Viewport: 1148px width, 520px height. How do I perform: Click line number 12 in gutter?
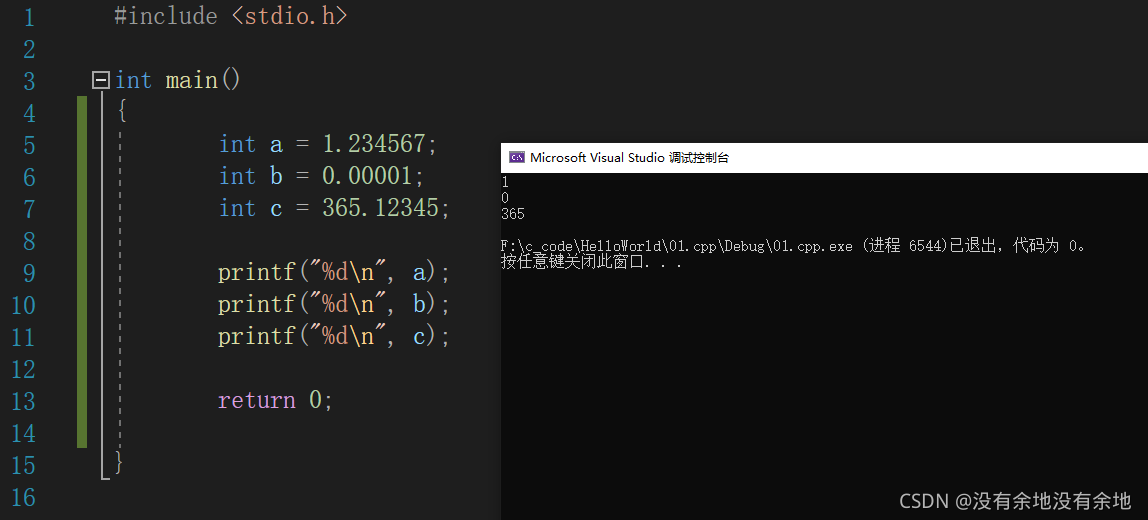pos(23,369)
